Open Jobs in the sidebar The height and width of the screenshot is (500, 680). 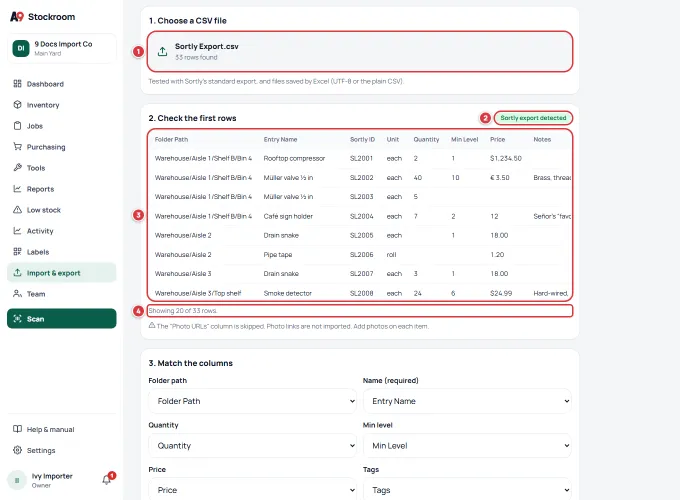point(62,126)
